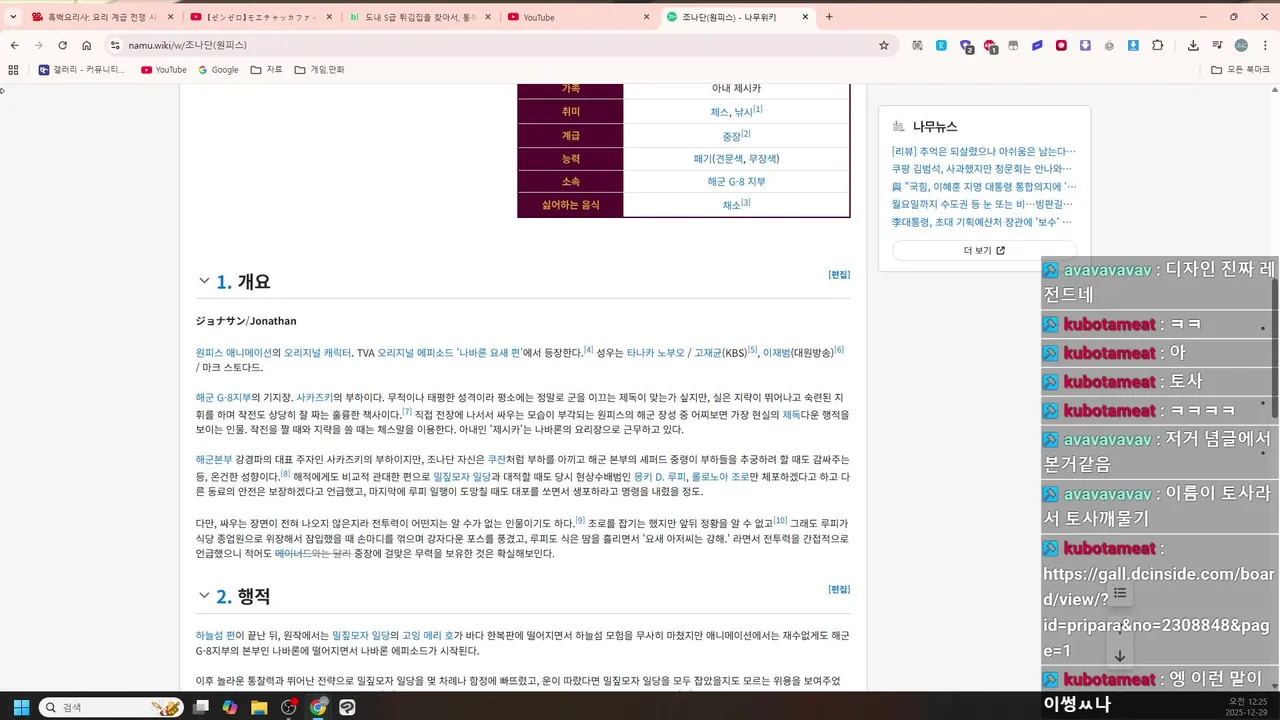Open Clip Studio Paint taskbar icon

click(x=347, y=707)
